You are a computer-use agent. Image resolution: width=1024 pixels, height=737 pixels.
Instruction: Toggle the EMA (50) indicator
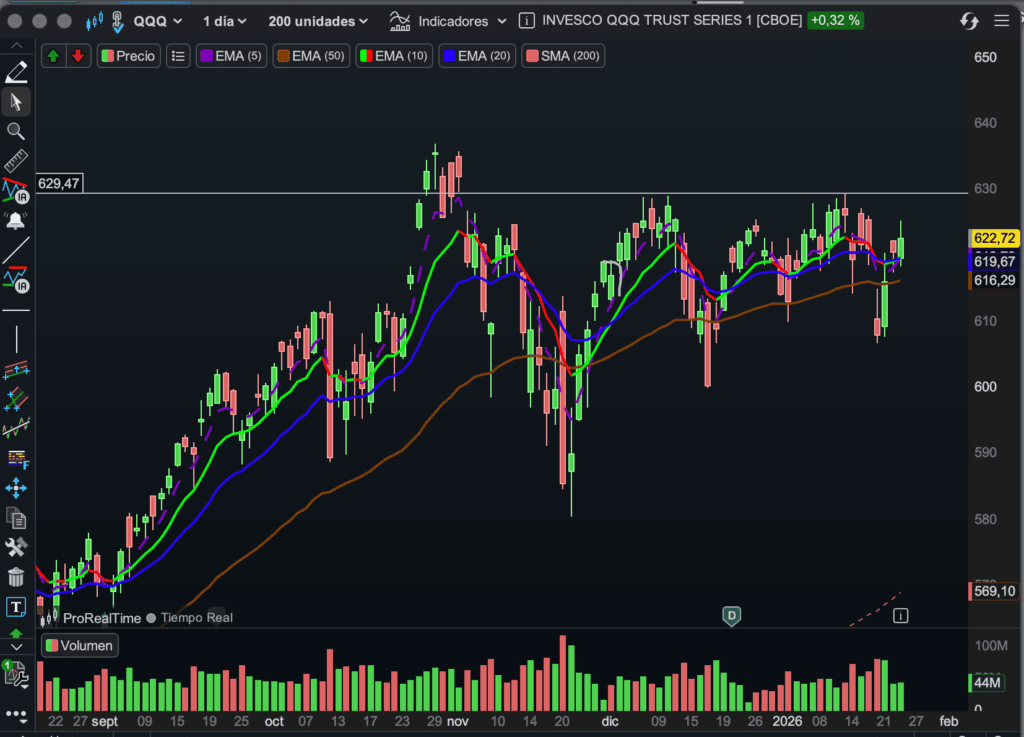pos(312,56)
